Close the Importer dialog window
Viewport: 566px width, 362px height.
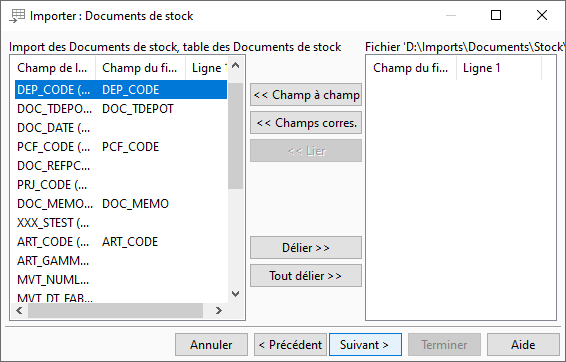pyautogui.click(x=541, y=15)
